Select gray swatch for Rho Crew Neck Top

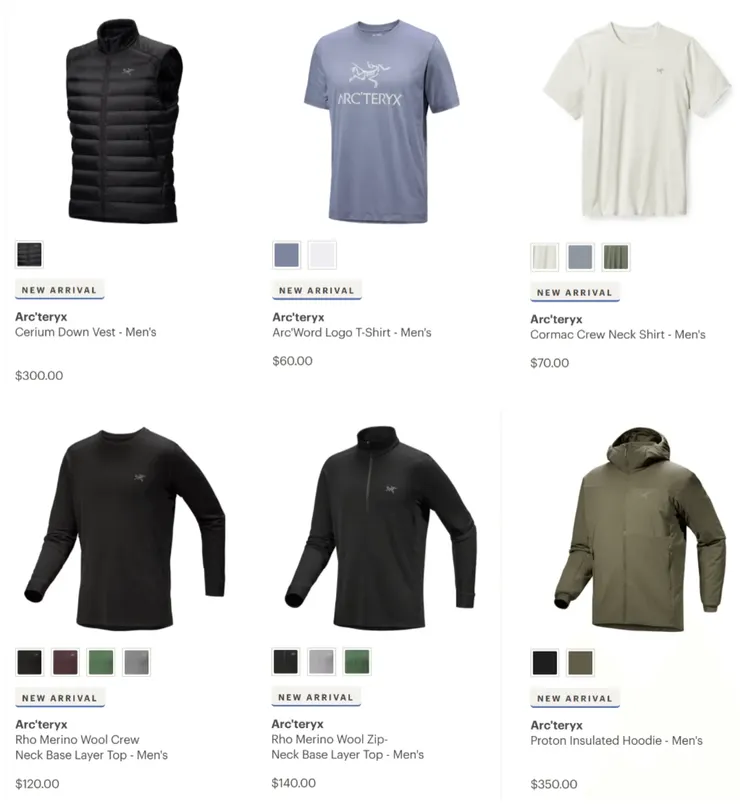136,662
